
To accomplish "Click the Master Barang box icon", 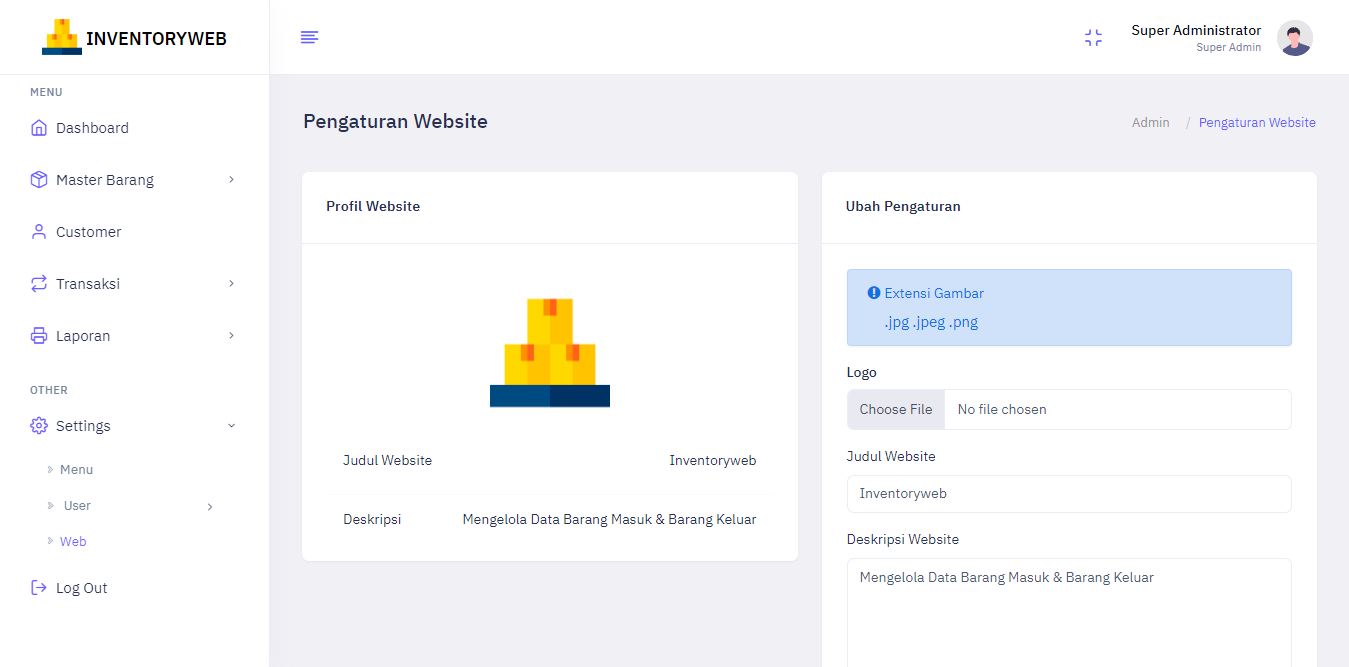I will pos(38,179).
